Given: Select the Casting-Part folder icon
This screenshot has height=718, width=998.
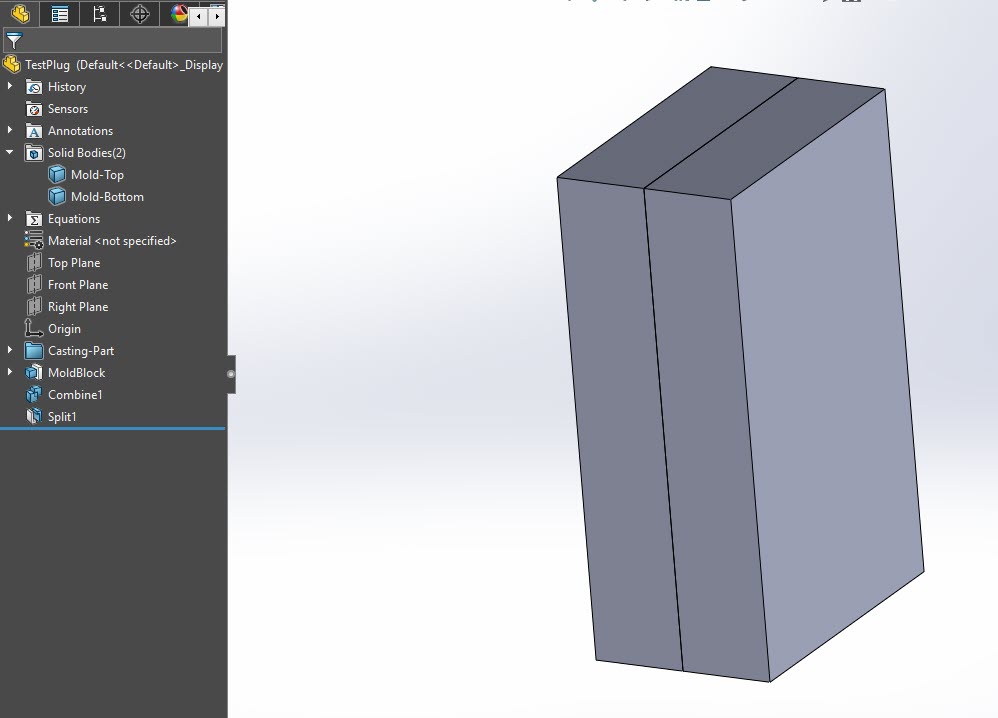Looking at the screenshot, I should 34,351.
